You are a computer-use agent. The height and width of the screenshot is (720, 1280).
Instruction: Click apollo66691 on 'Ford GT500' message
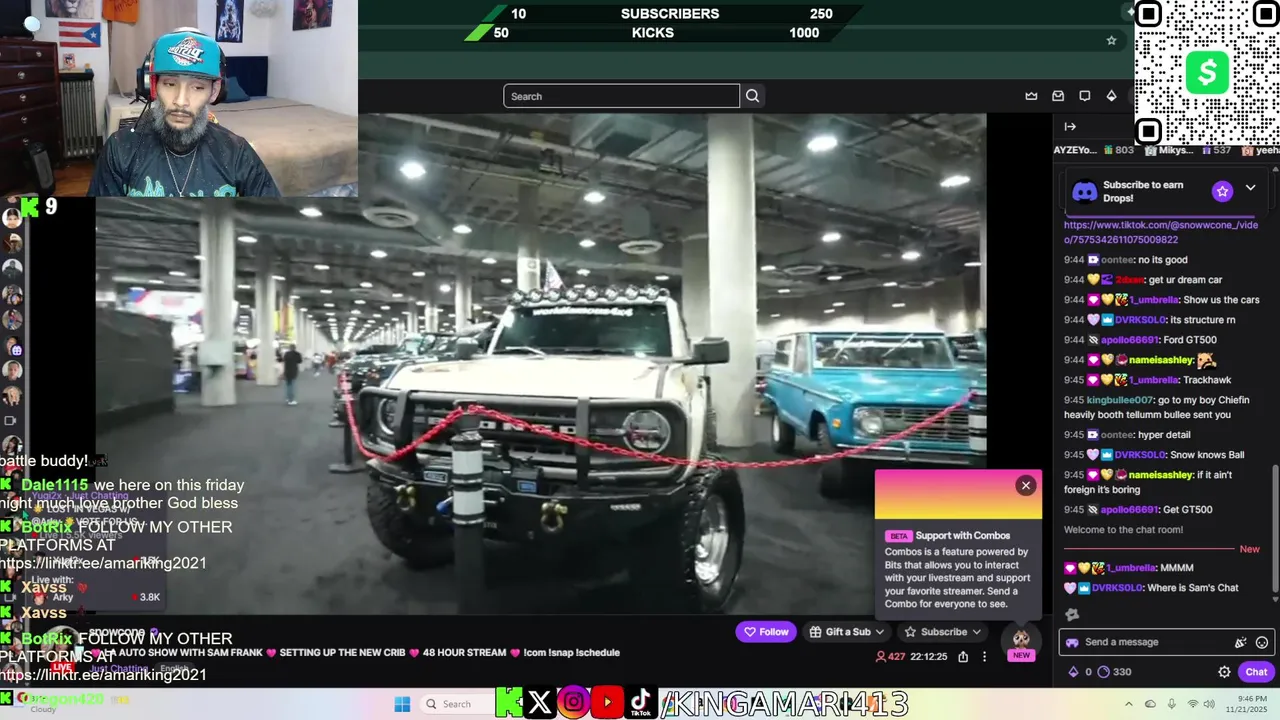1131,340
